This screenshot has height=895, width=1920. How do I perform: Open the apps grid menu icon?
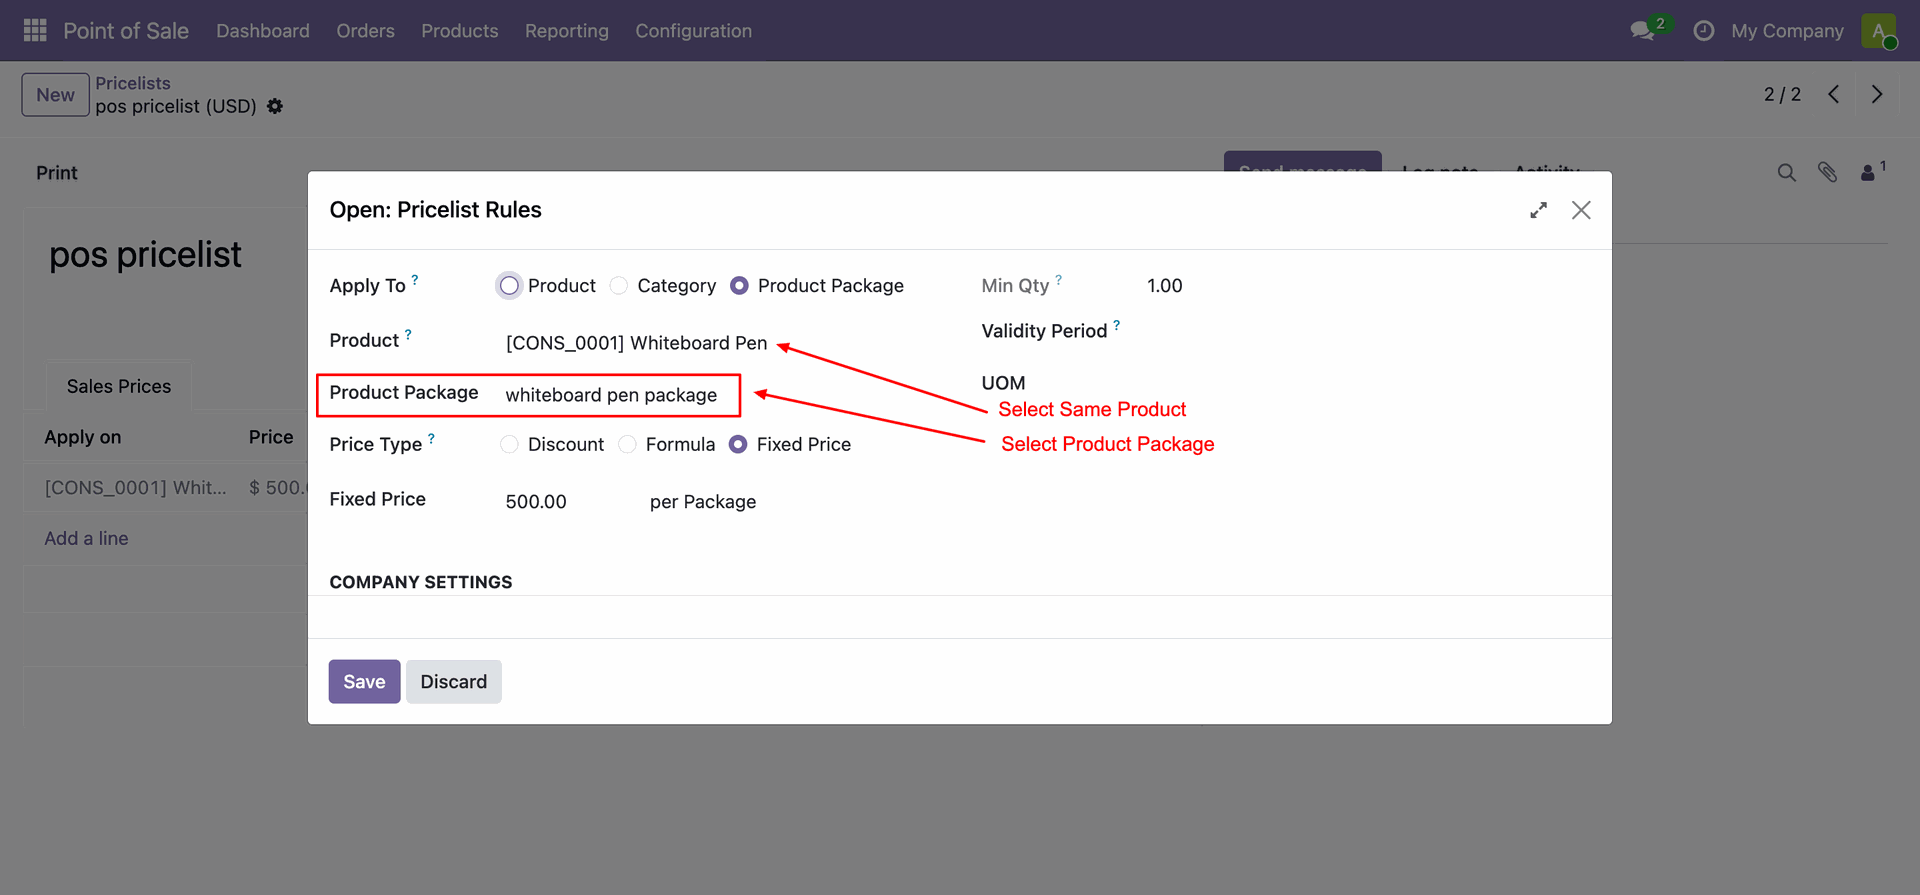(35, 31)
